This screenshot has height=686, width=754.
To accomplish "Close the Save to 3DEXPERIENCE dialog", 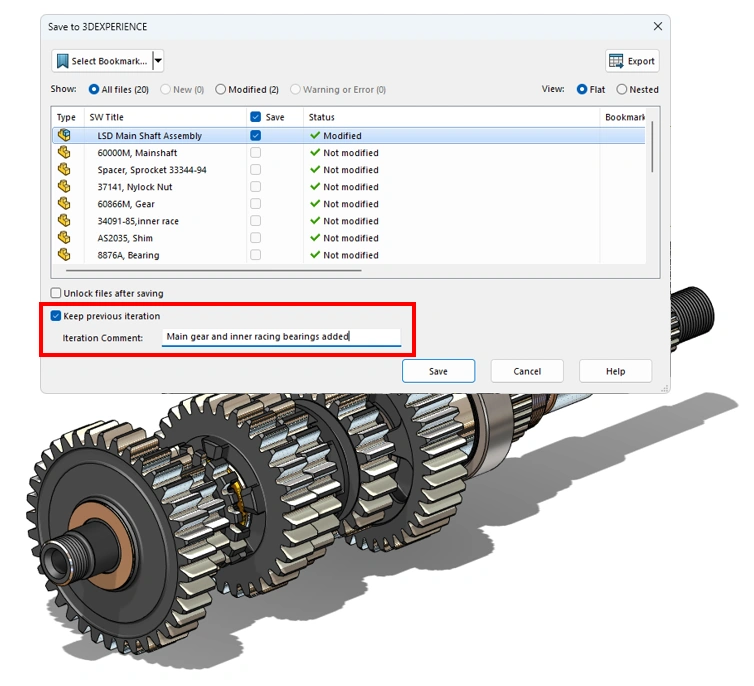I will (658, 26).
